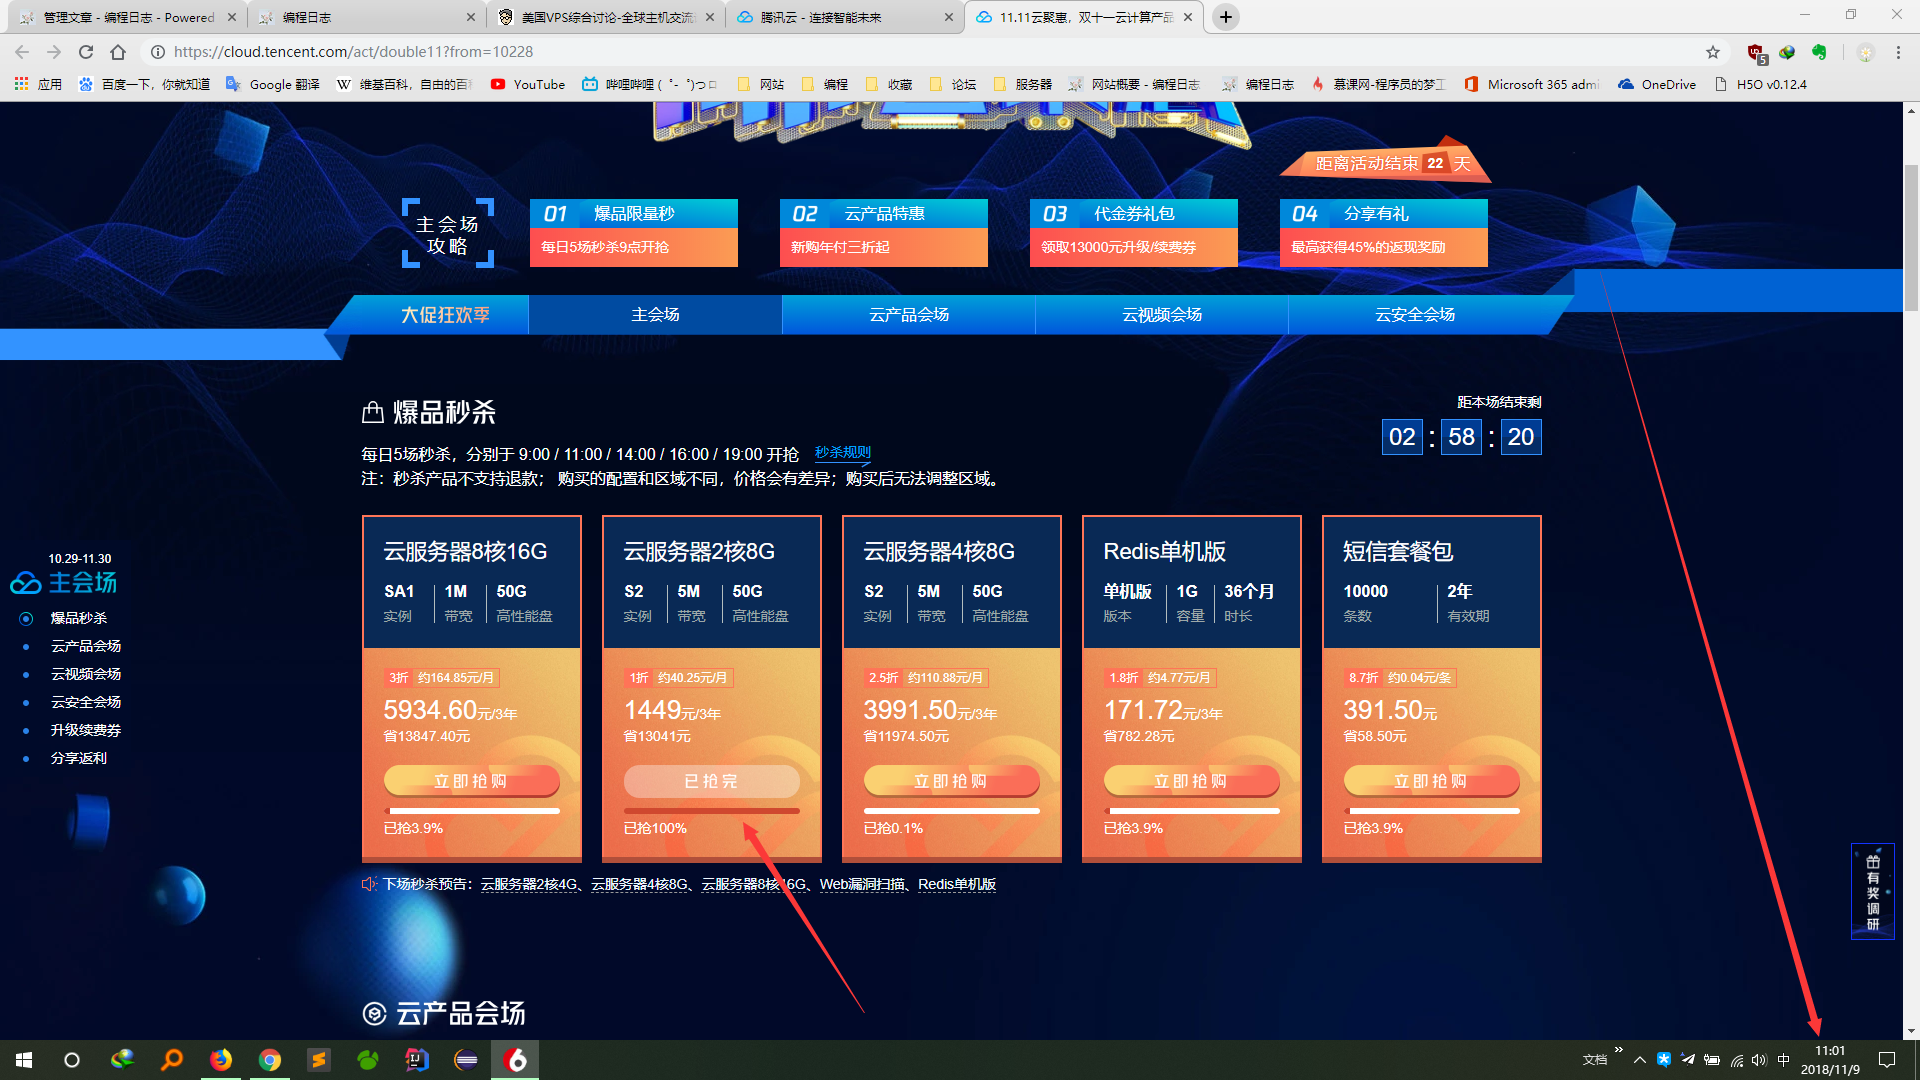
Task: Go to browser home page icon
Action: [118, 52]
